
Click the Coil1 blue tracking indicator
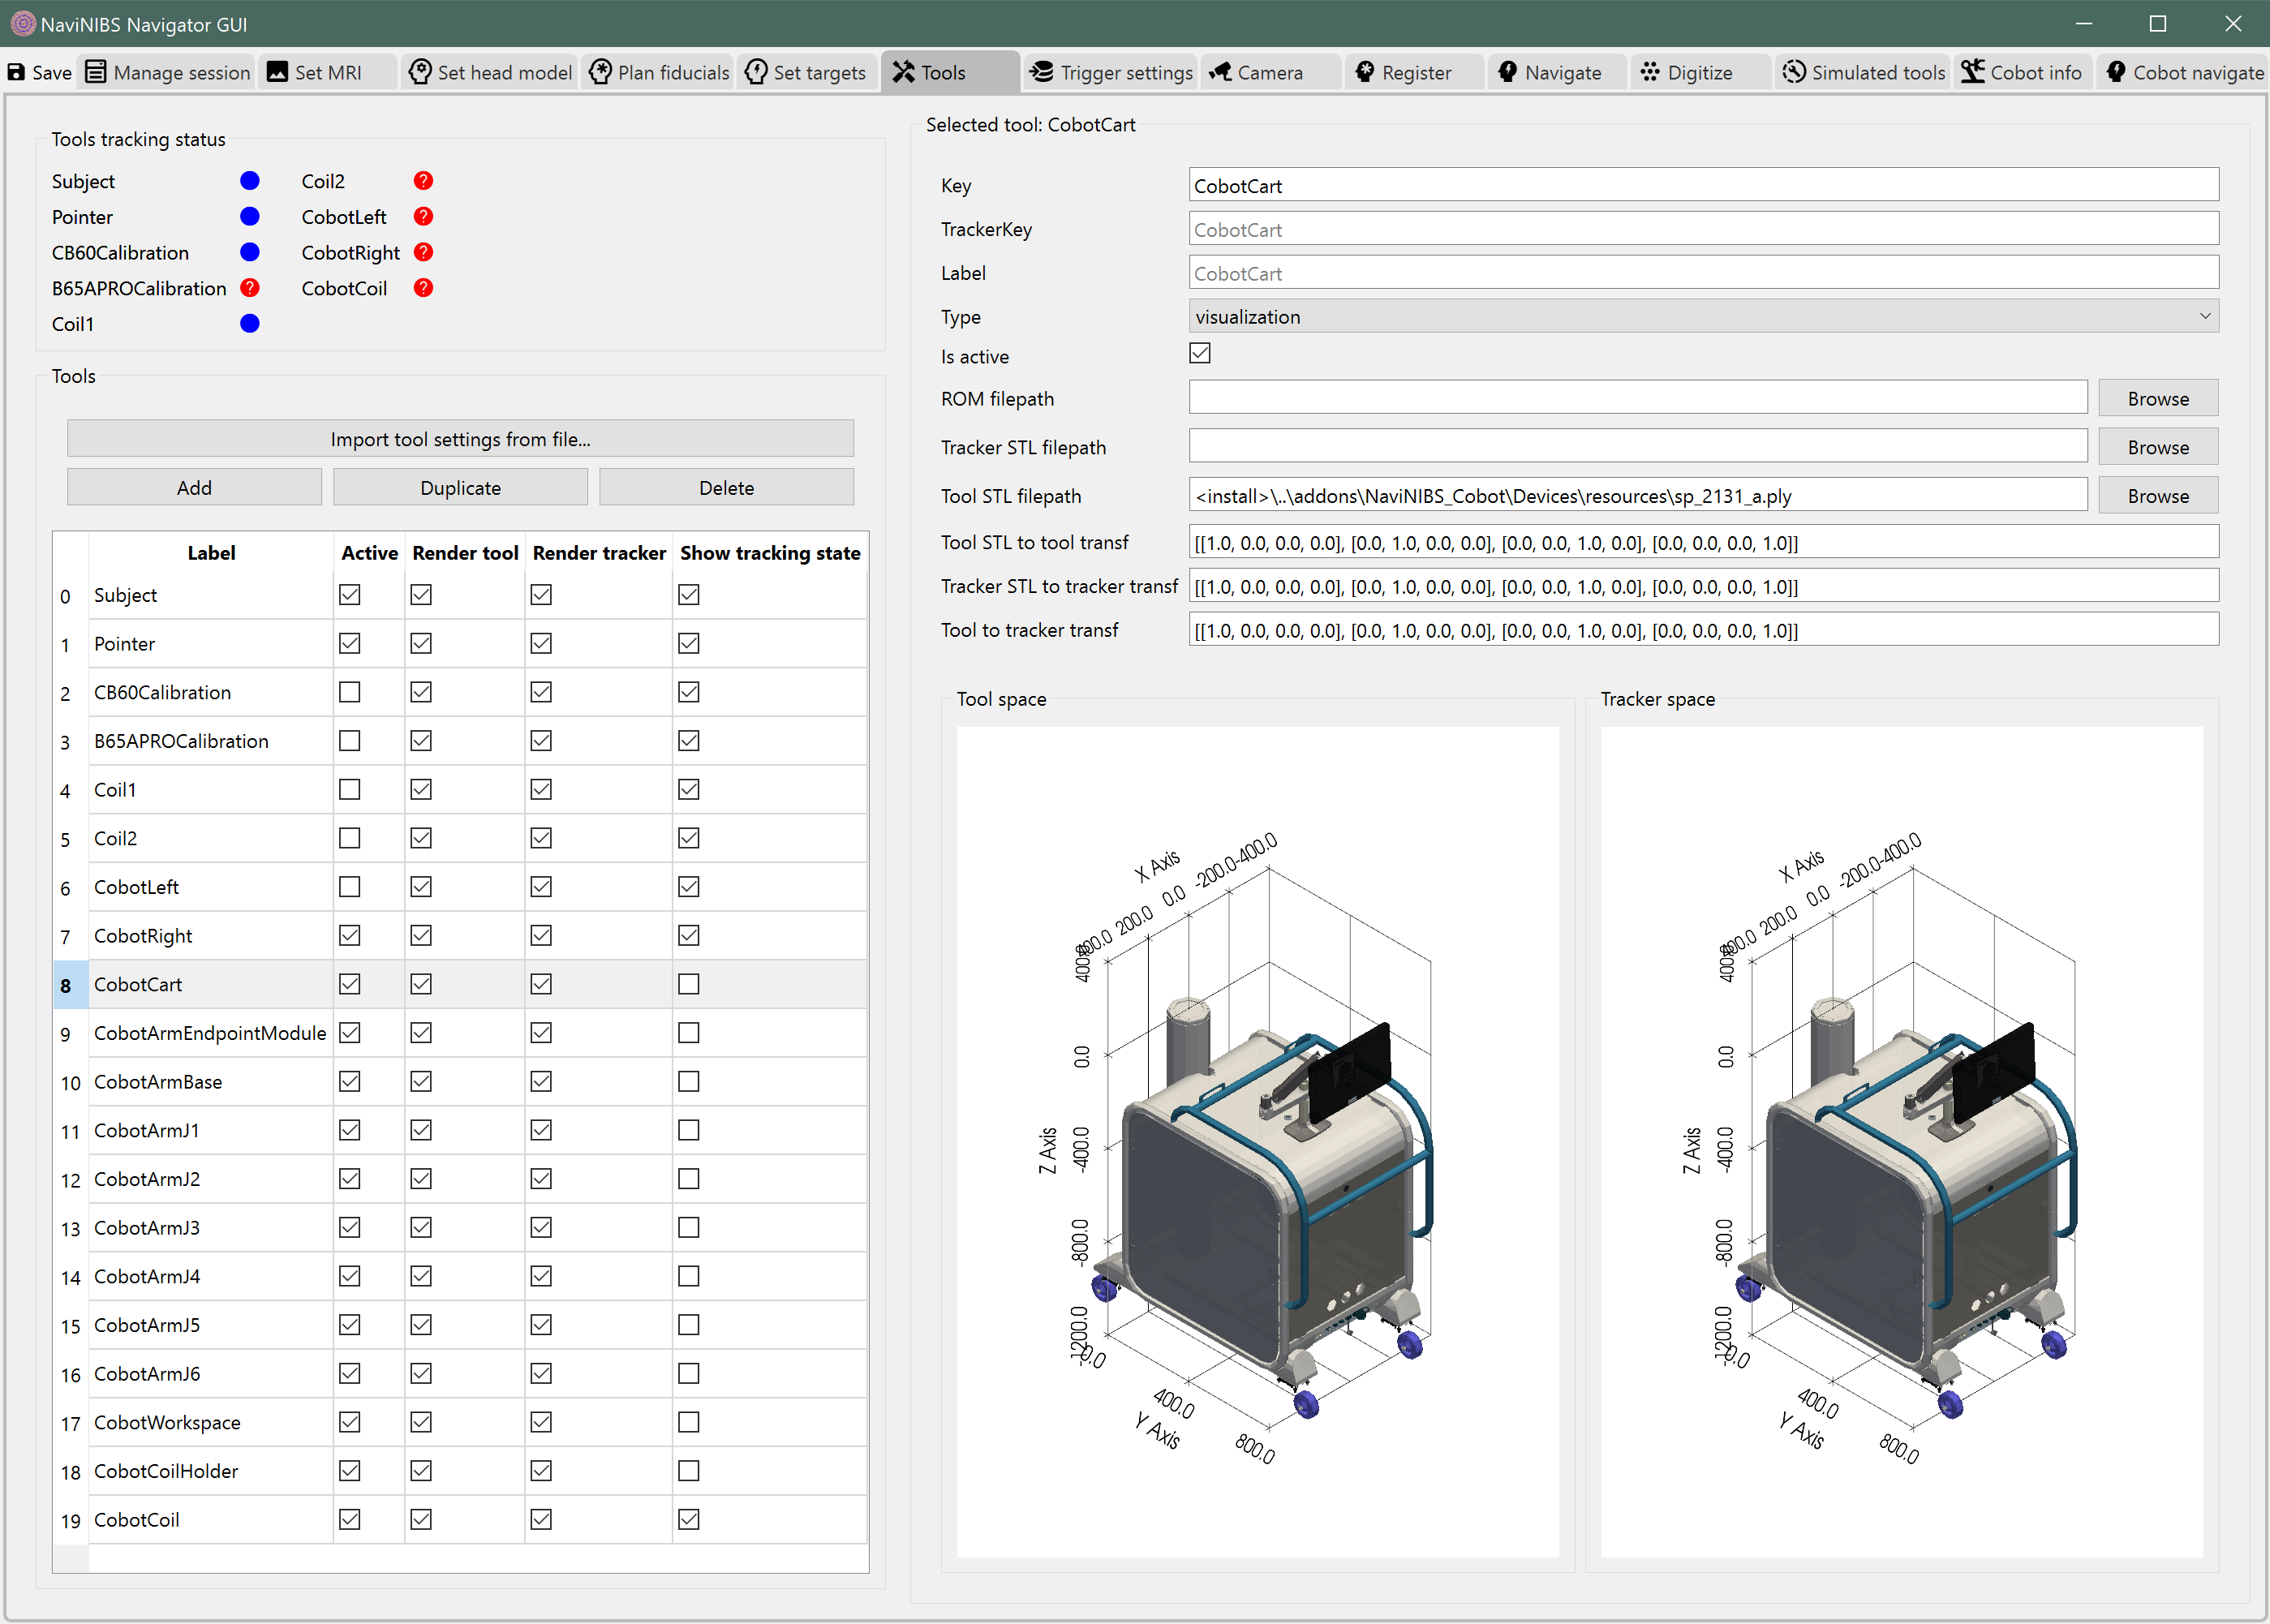coord(250,323)
